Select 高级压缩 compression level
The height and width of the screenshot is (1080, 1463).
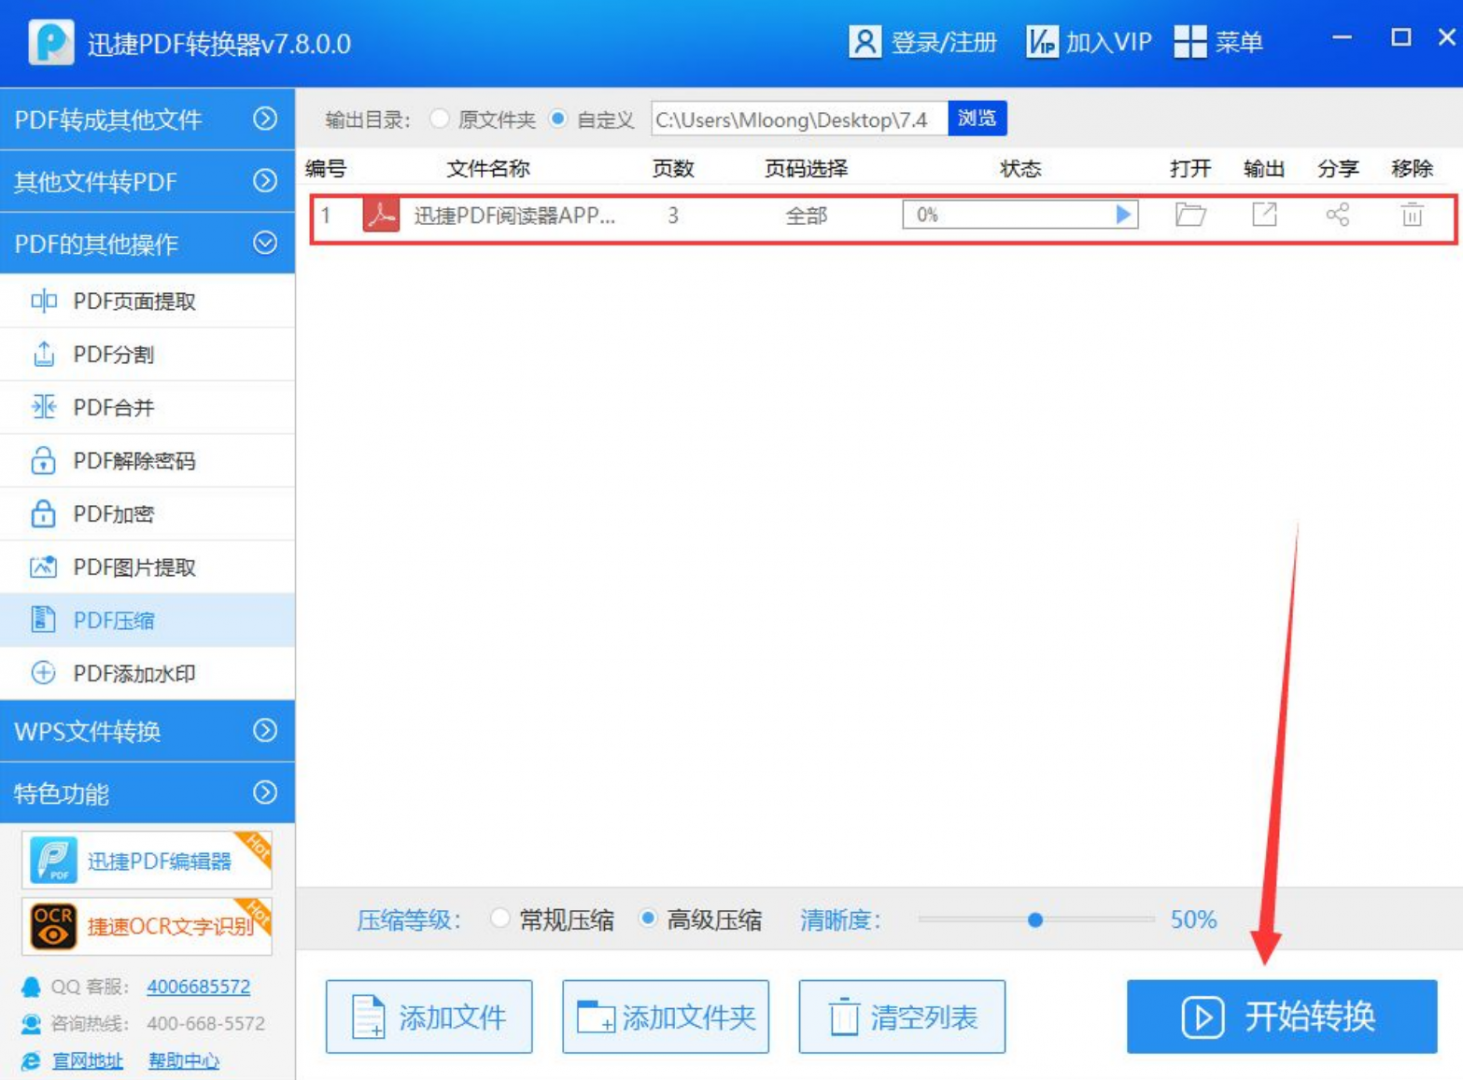(x=648, y=918)
